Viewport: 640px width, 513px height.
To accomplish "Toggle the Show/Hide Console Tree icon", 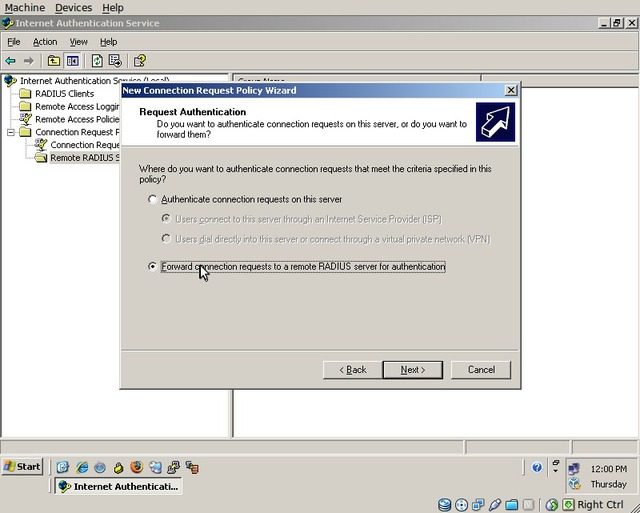I will click(x=72, y=61).
